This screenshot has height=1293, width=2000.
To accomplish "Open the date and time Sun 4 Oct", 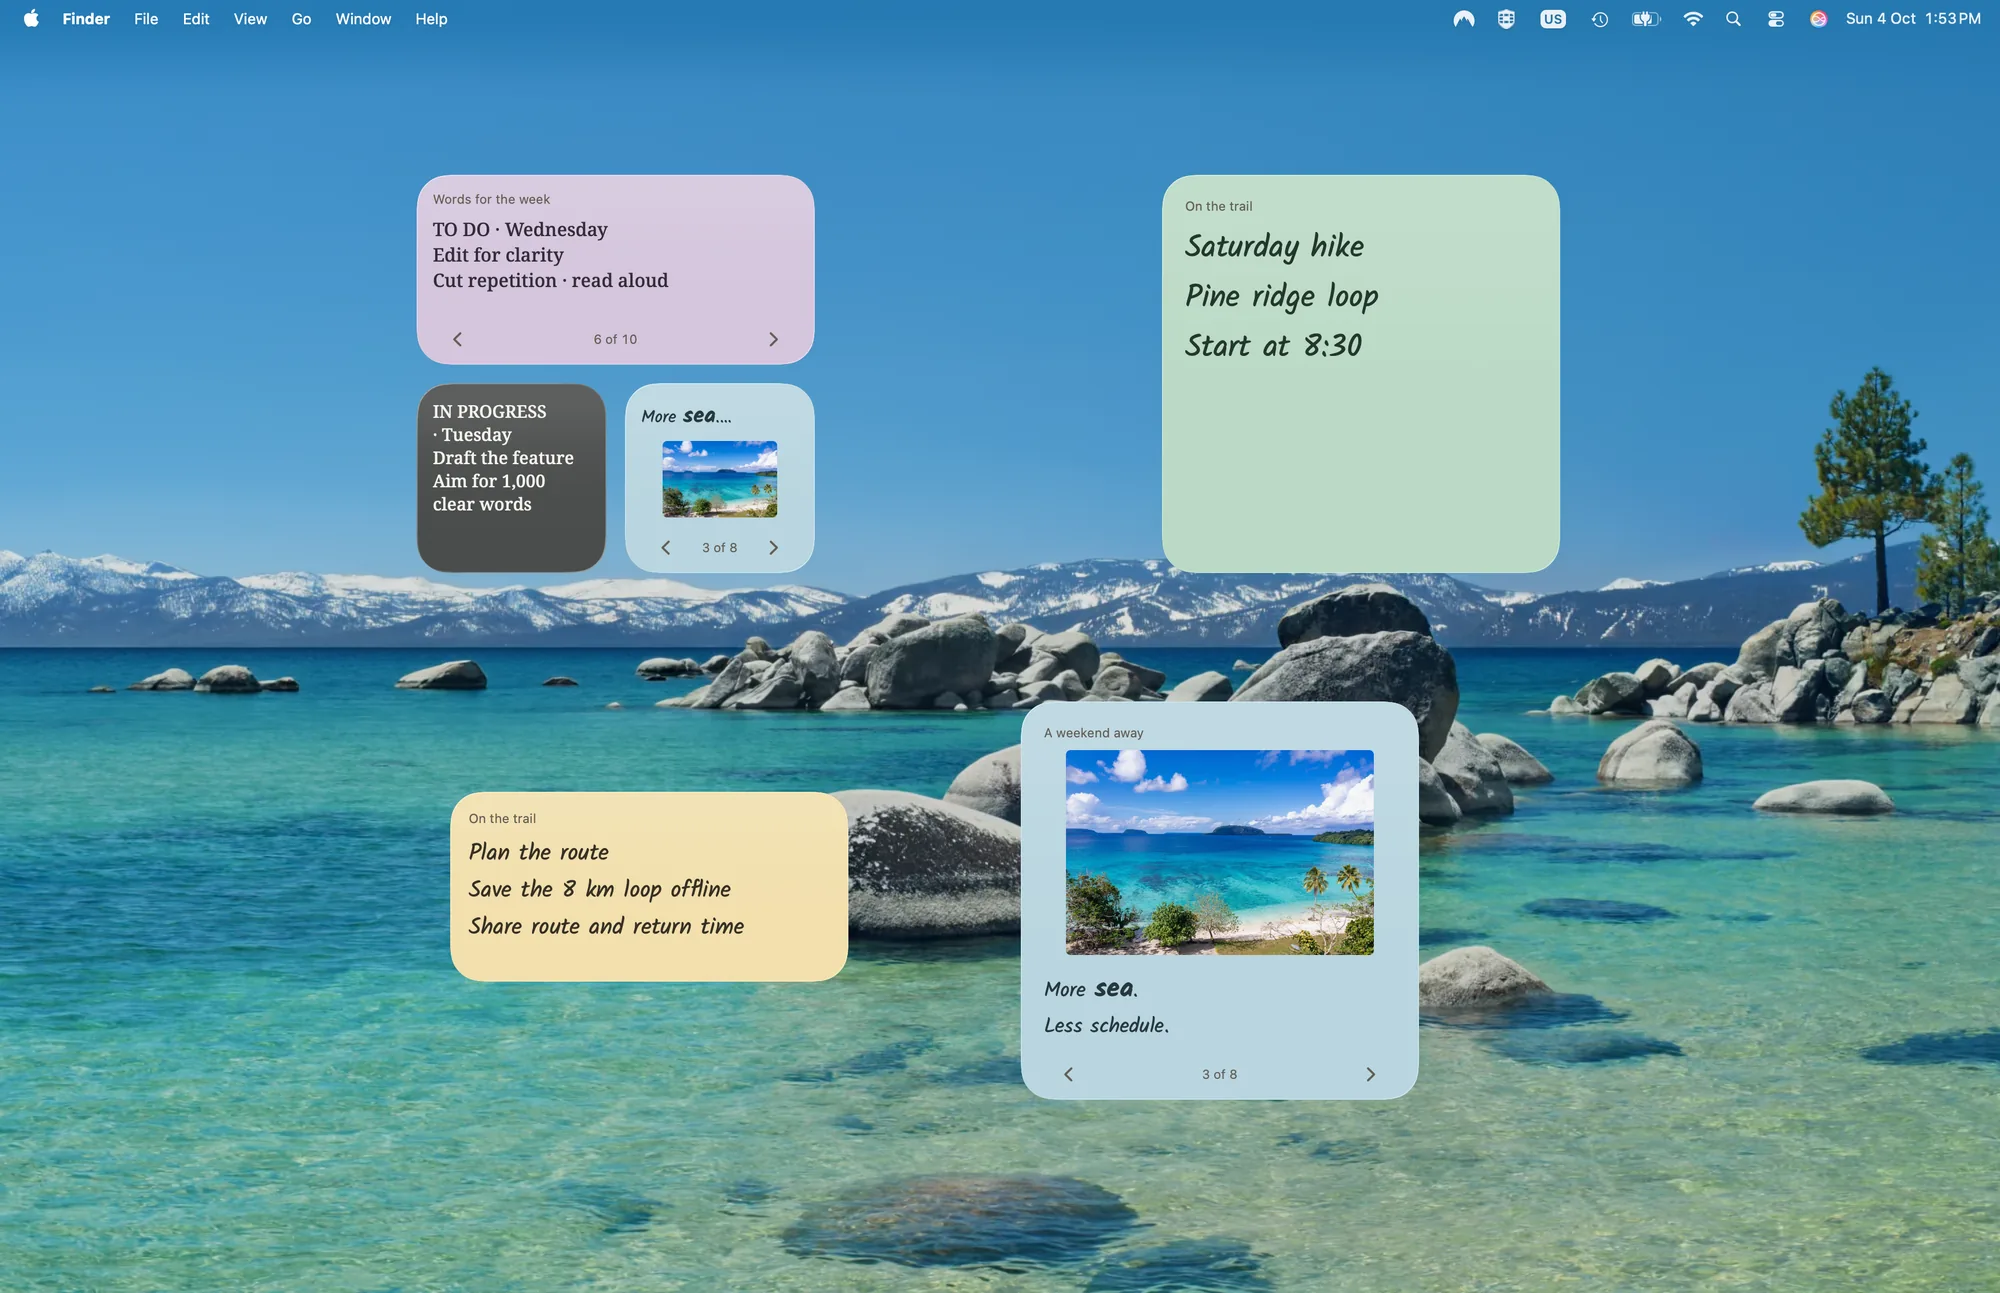I will 1913,18.
